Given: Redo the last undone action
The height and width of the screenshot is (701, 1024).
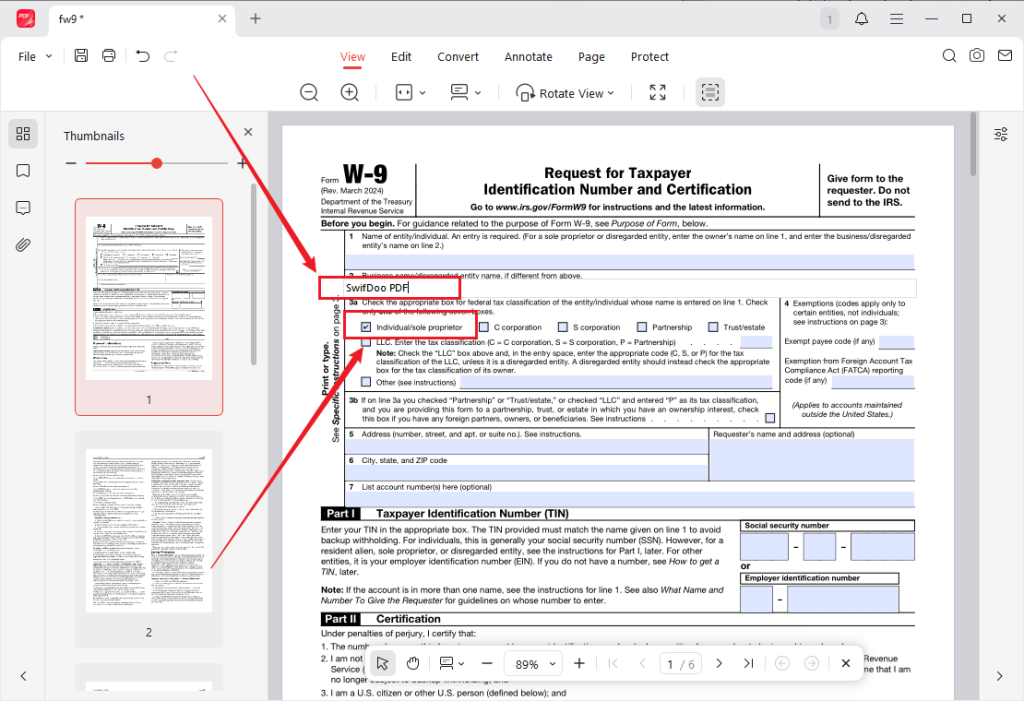Looking at the screenshot, I should click(x=170, y=56).
